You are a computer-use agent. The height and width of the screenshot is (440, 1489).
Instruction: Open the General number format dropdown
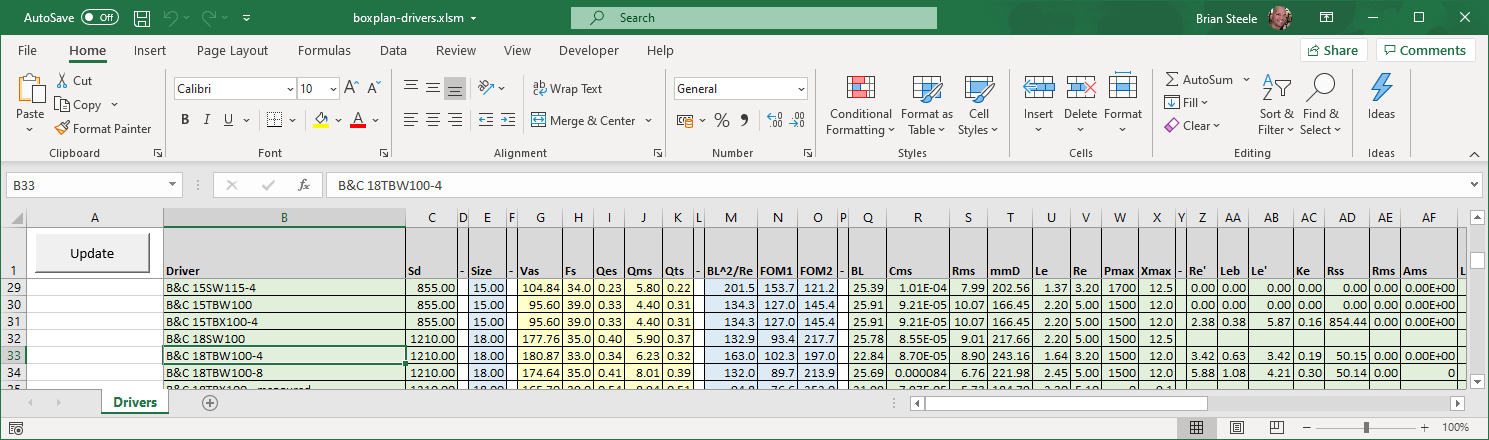click(801, 89)
